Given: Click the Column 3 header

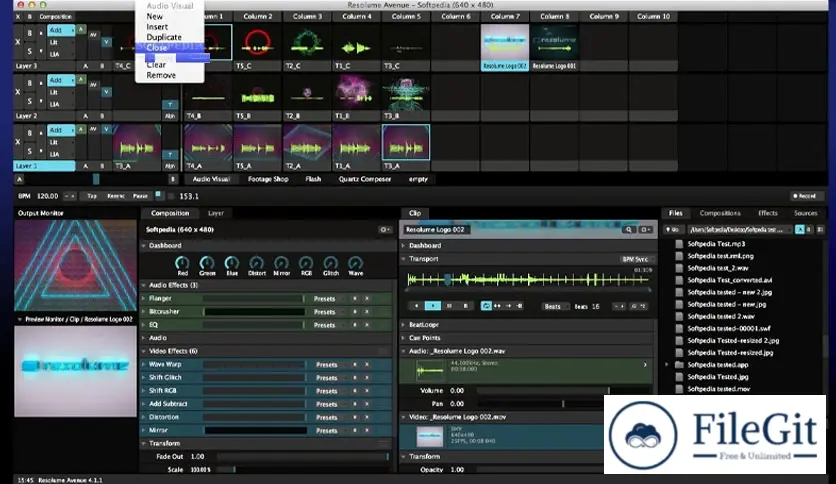Looking at the screenshot, I should pyautogui.click(x=308, y=17).
